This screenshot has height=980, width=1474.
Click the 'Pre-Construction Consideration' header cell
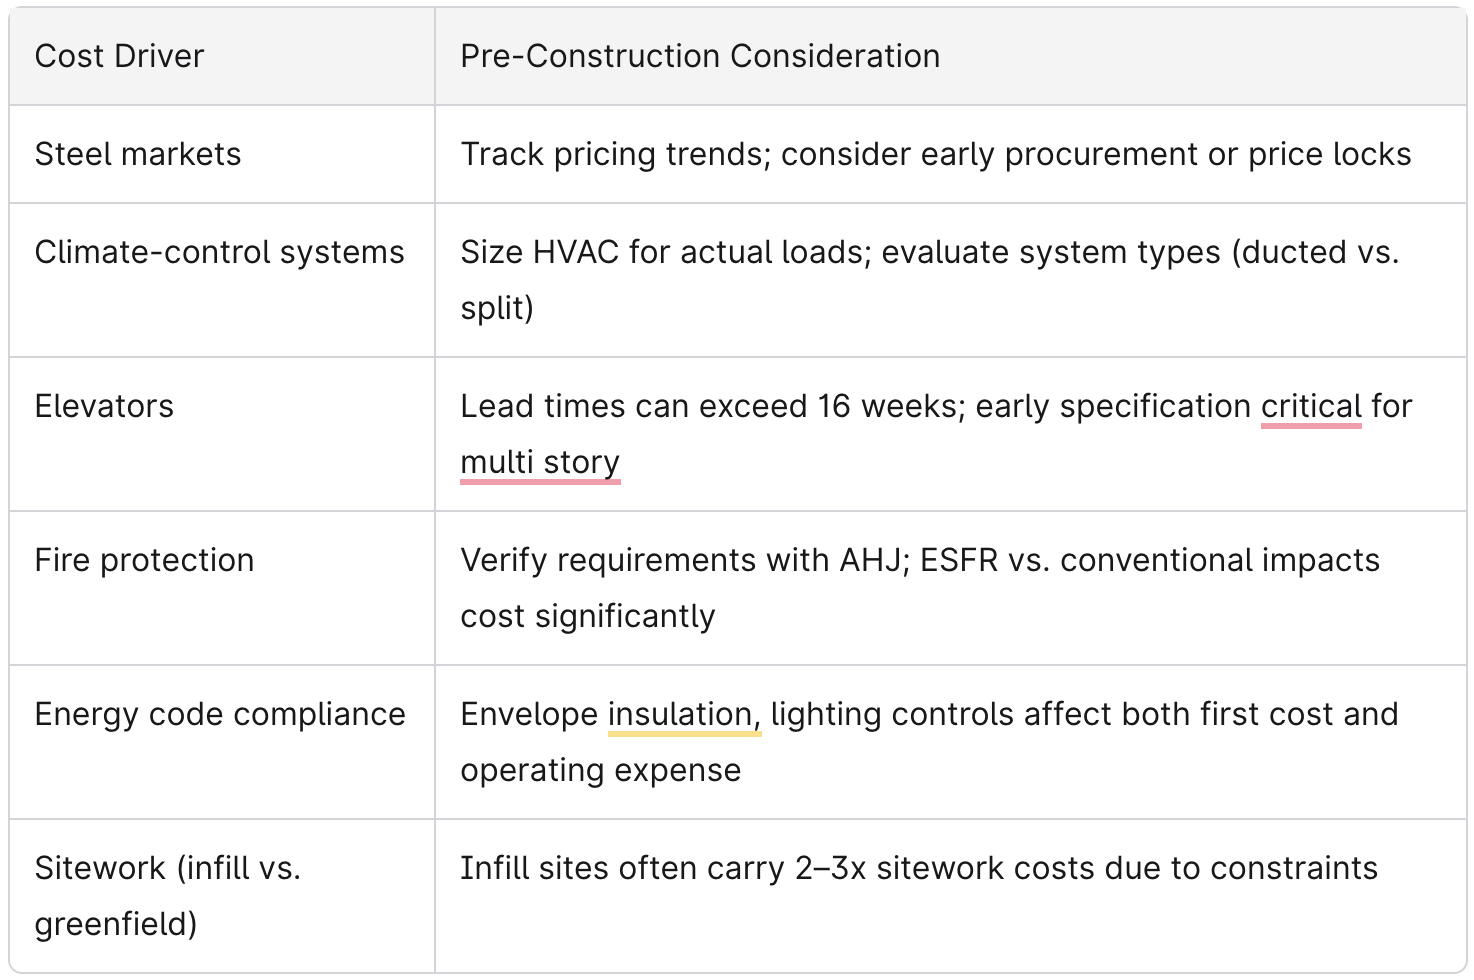pyautogui.click(x=700, y=57)
